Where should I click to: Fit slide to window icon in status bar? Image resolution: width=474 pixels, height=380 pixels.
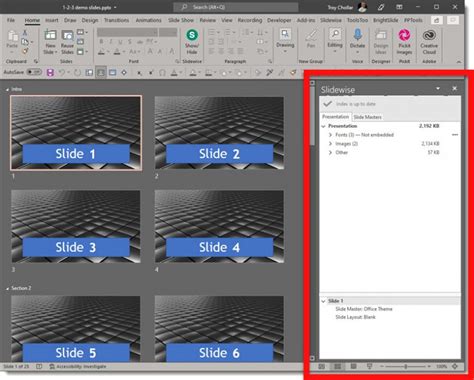455,366
